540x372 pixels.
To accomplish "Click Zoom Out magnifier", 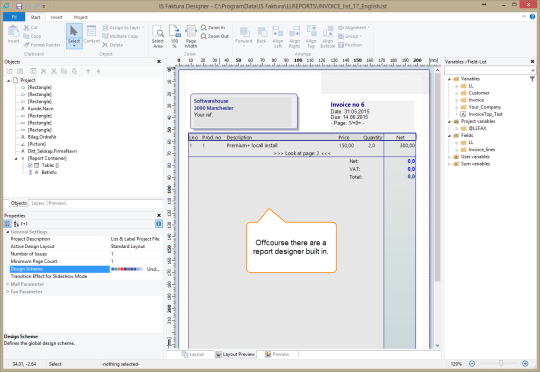I will (x=215, y=36).
